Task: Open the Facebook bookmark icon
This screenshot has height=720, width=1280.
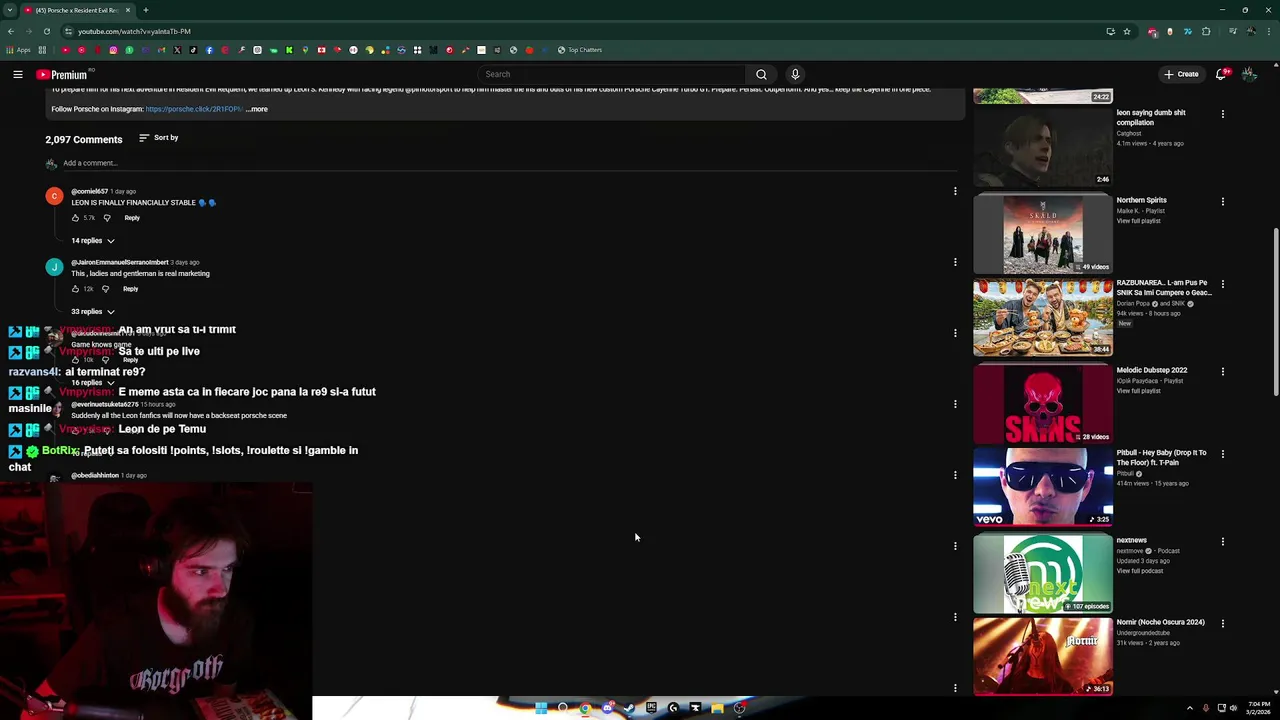Action: point(209,50)
